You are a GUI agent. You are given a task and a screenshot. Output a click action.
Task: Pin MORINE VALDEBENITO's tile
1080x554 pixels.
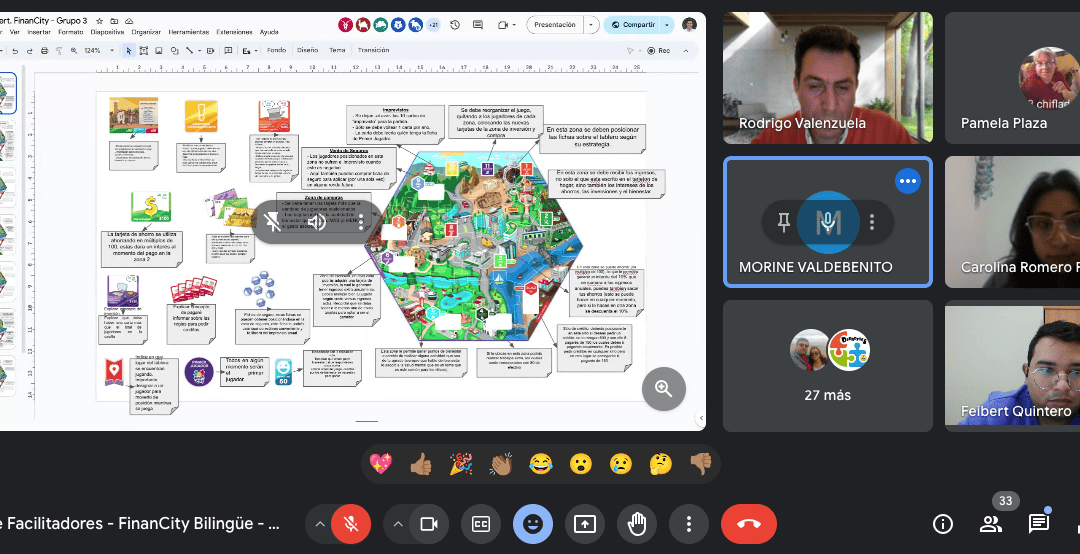click(x=783, y=222)
